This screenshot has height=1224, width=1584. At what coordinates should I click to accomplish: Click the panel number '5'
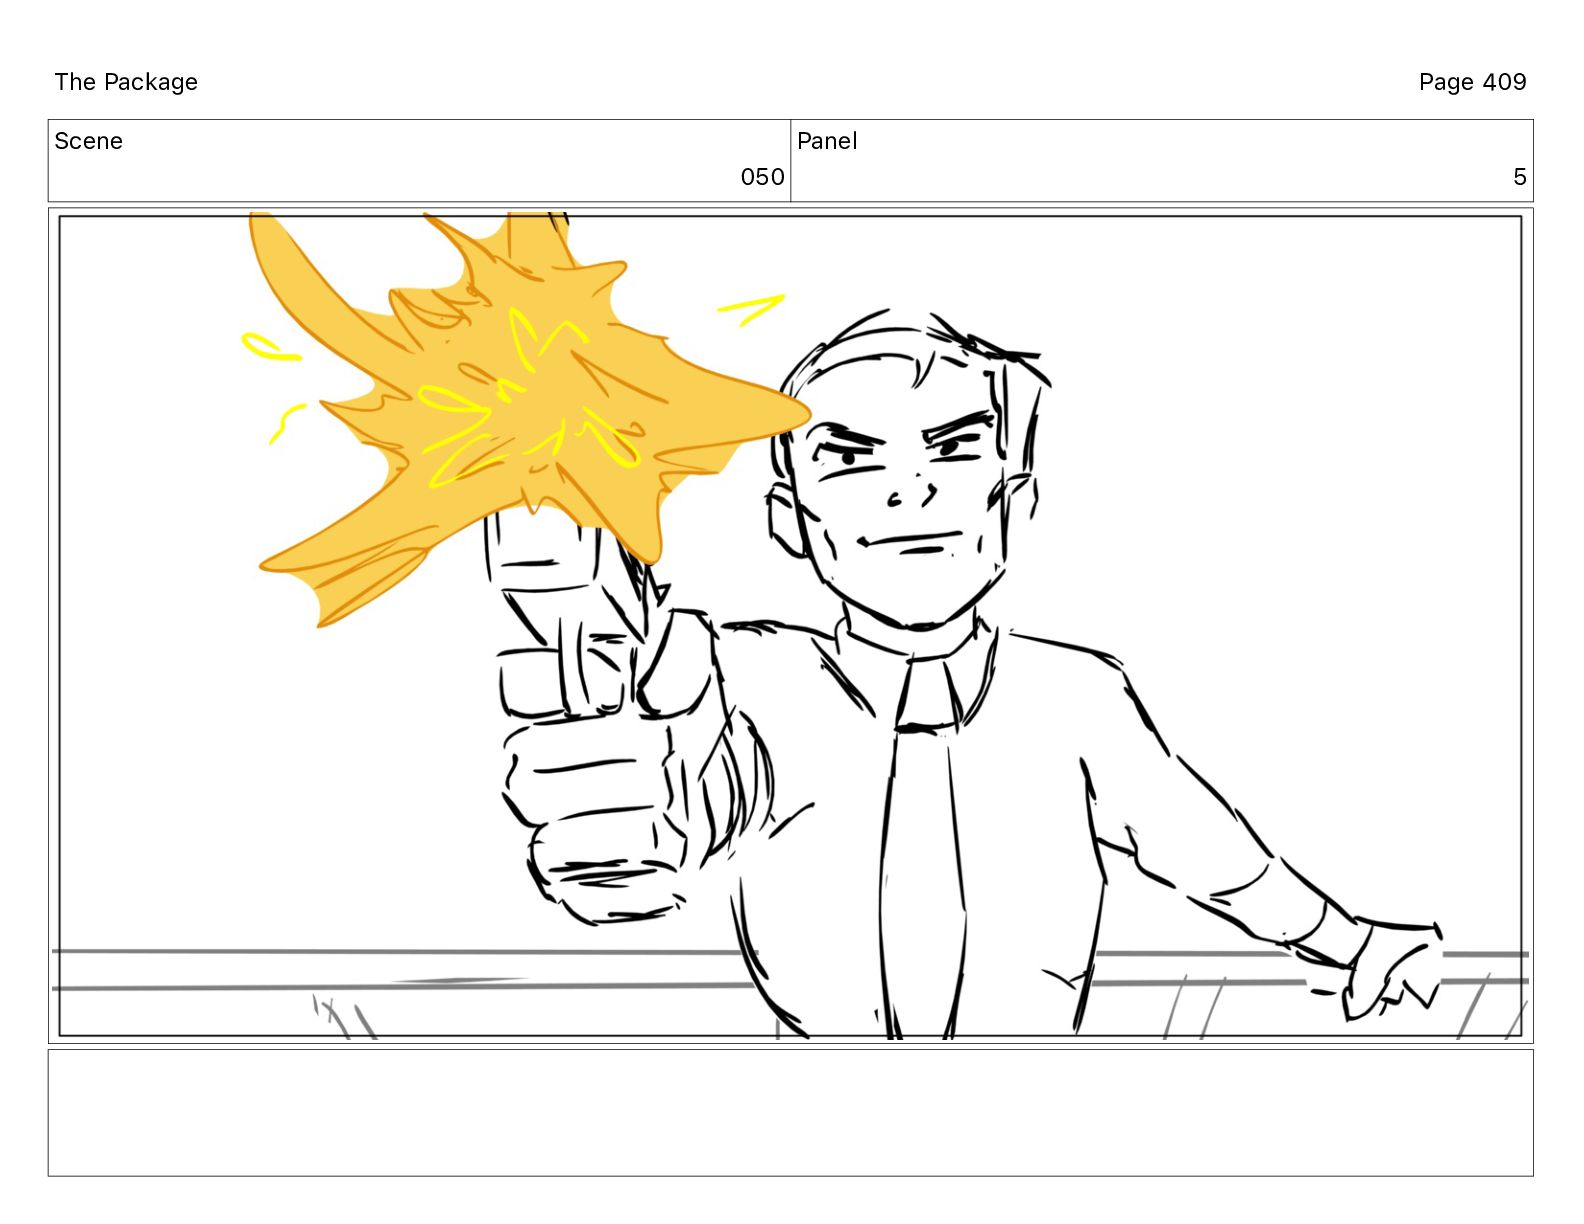(x=1519, y=177)
